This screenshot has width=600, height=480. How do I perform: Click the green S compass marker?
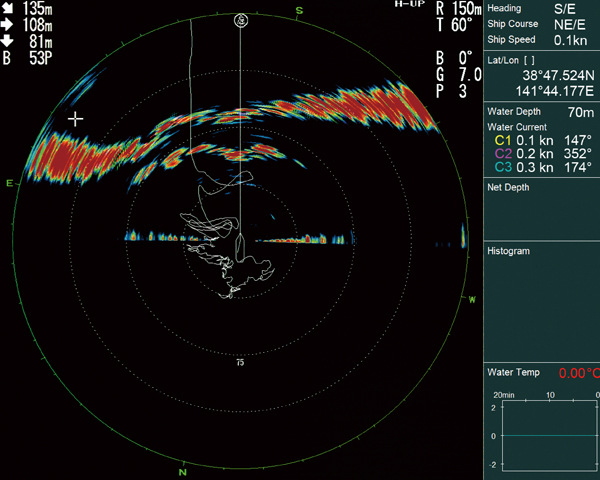(299, 11)
